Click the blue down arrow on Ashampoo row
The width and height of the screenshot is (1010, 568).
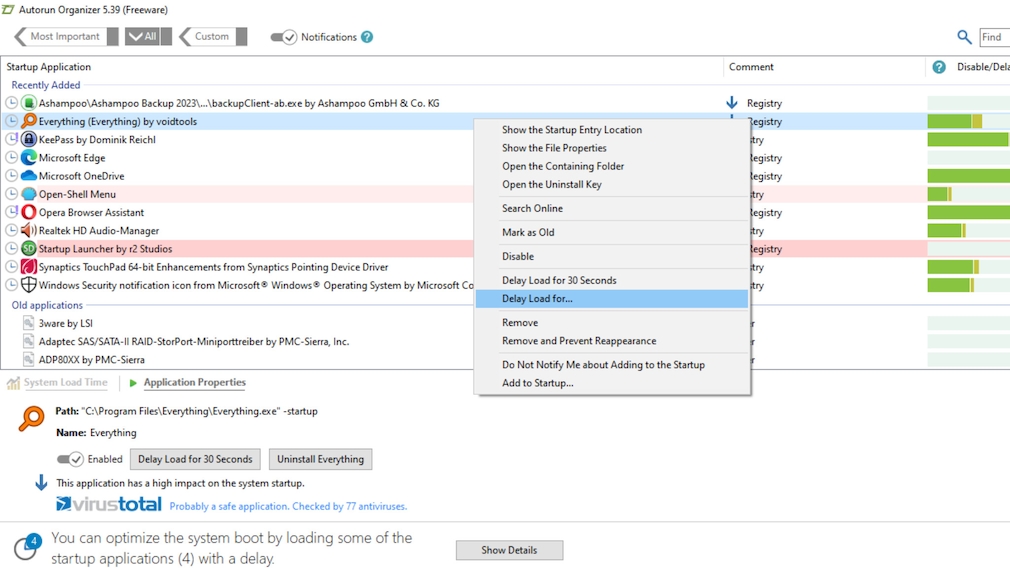click(x=732, y=102)
